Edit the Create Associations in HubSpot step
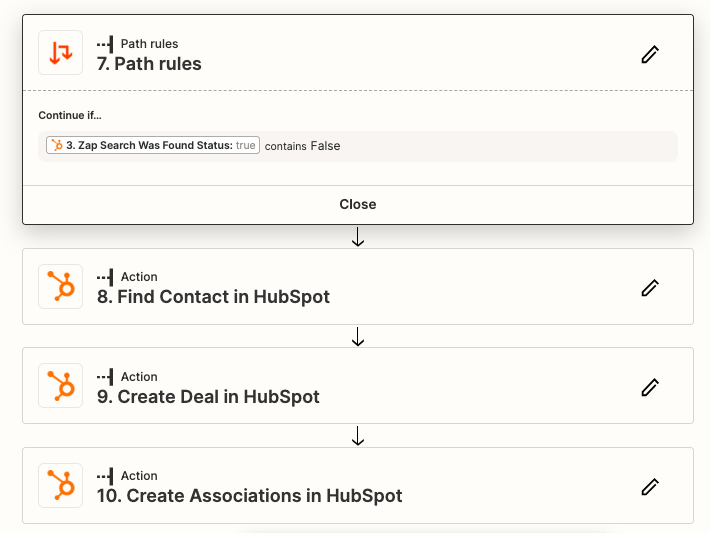 [x=650, y=486]
